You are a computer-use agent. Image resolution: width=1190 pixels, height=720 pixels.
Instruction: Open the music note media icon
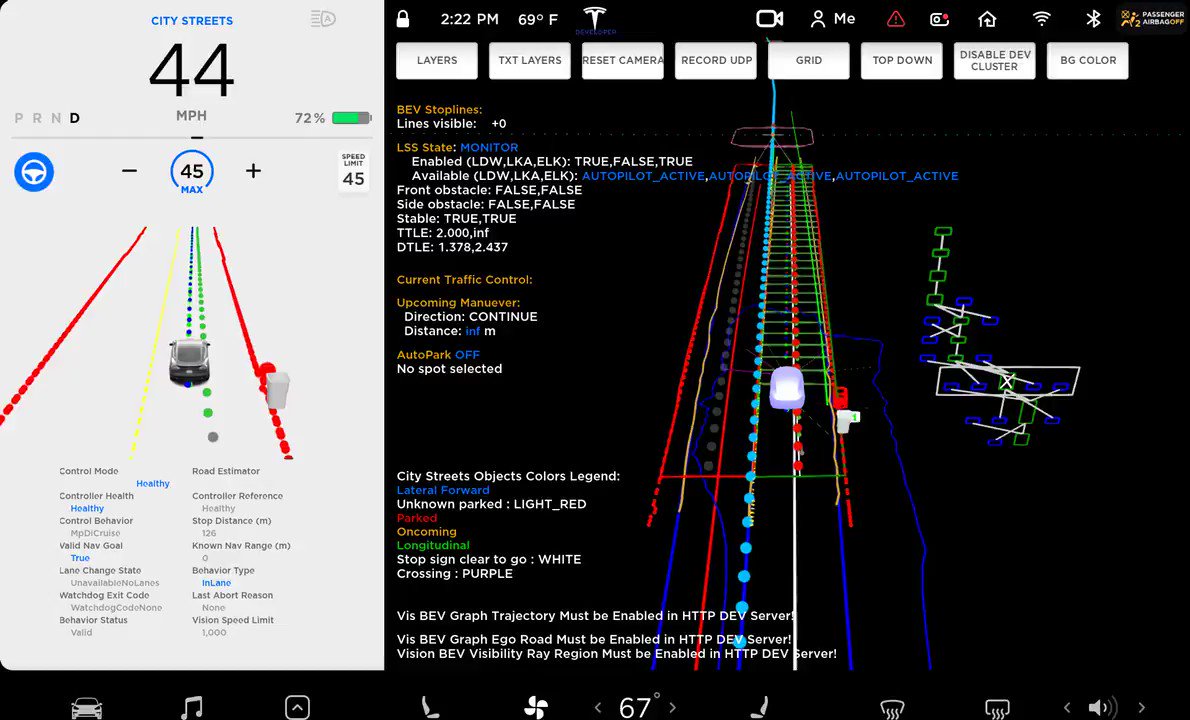[x=192, y=707]
